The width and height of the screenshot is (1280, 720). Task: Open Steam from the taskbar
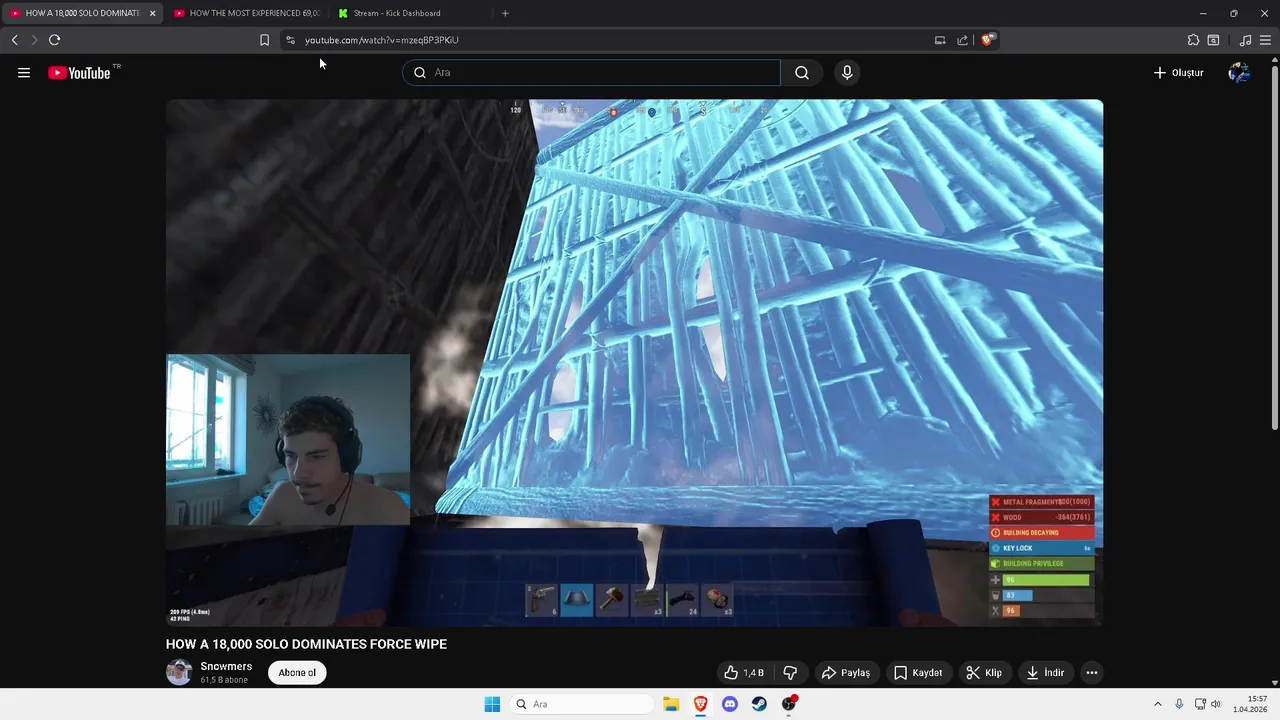759,704
